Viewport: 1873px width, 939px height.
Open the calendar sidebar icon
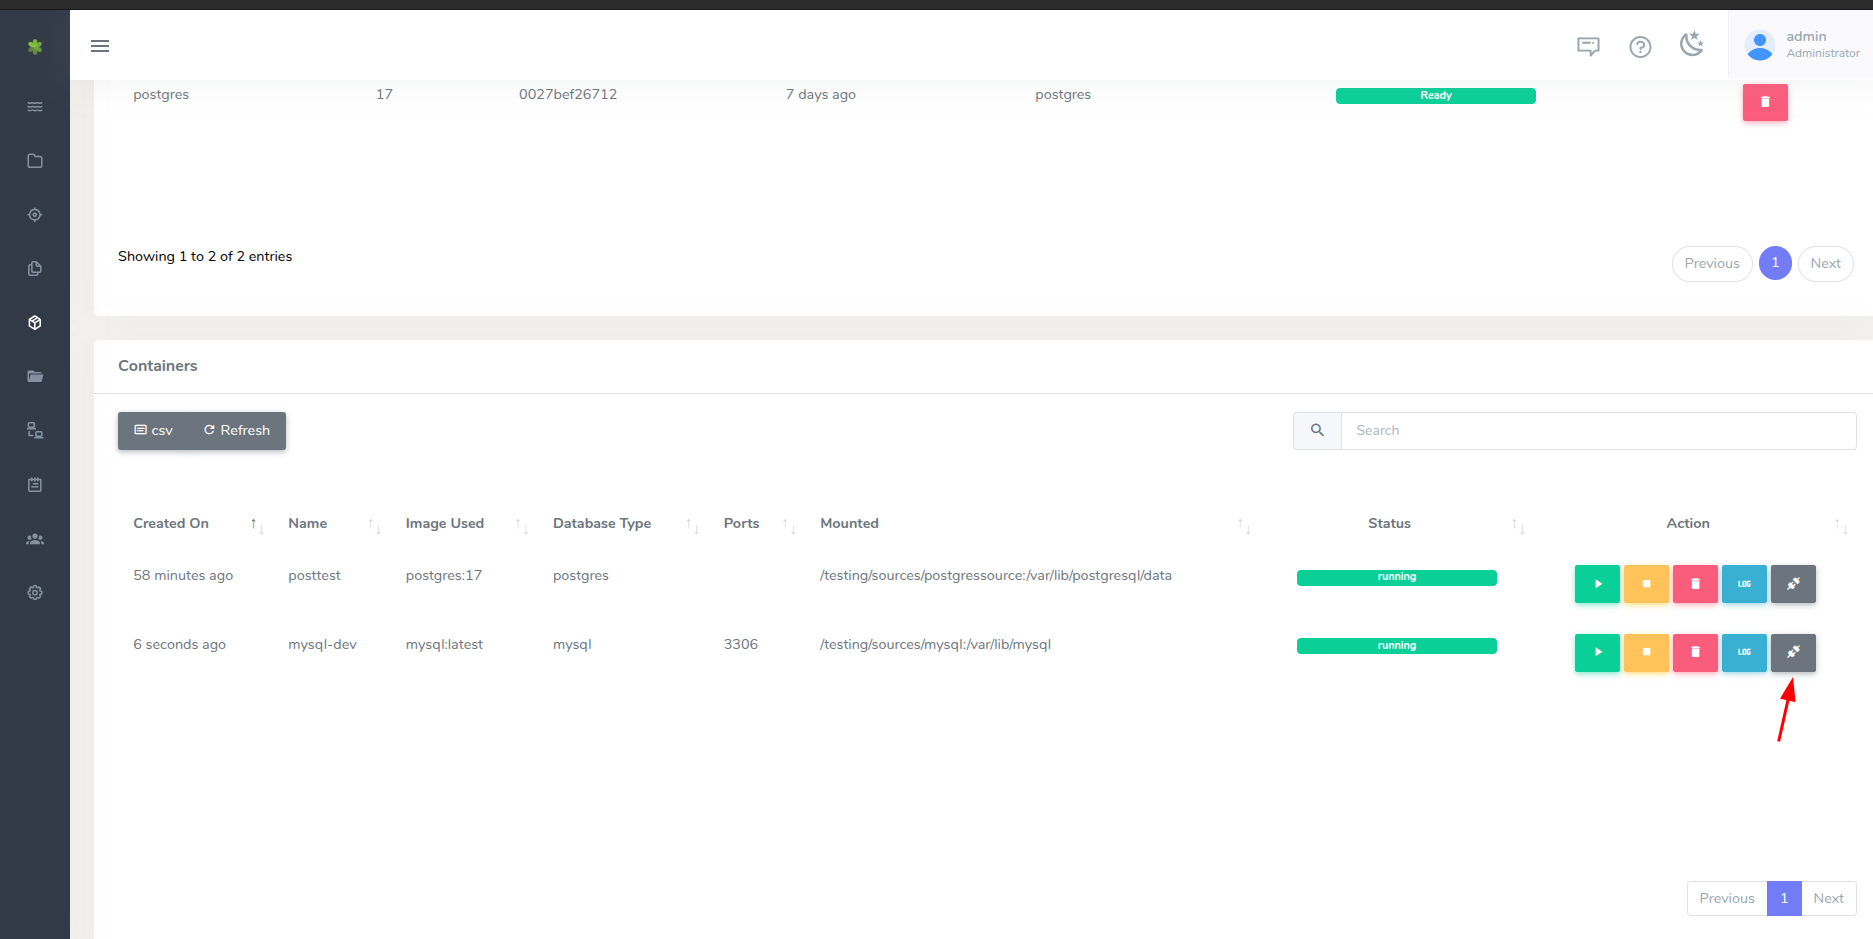coord(35,485)
